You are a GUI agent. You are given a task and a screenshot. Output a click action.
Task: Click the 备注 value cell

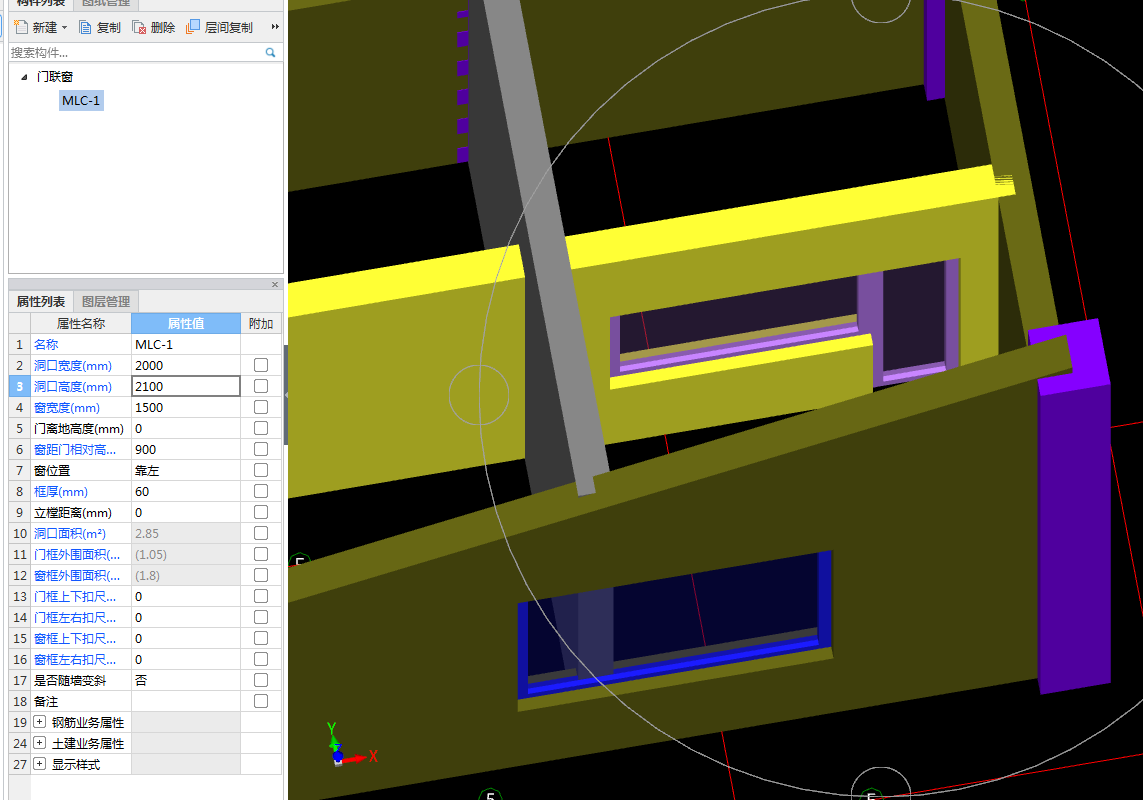[186, 702]
